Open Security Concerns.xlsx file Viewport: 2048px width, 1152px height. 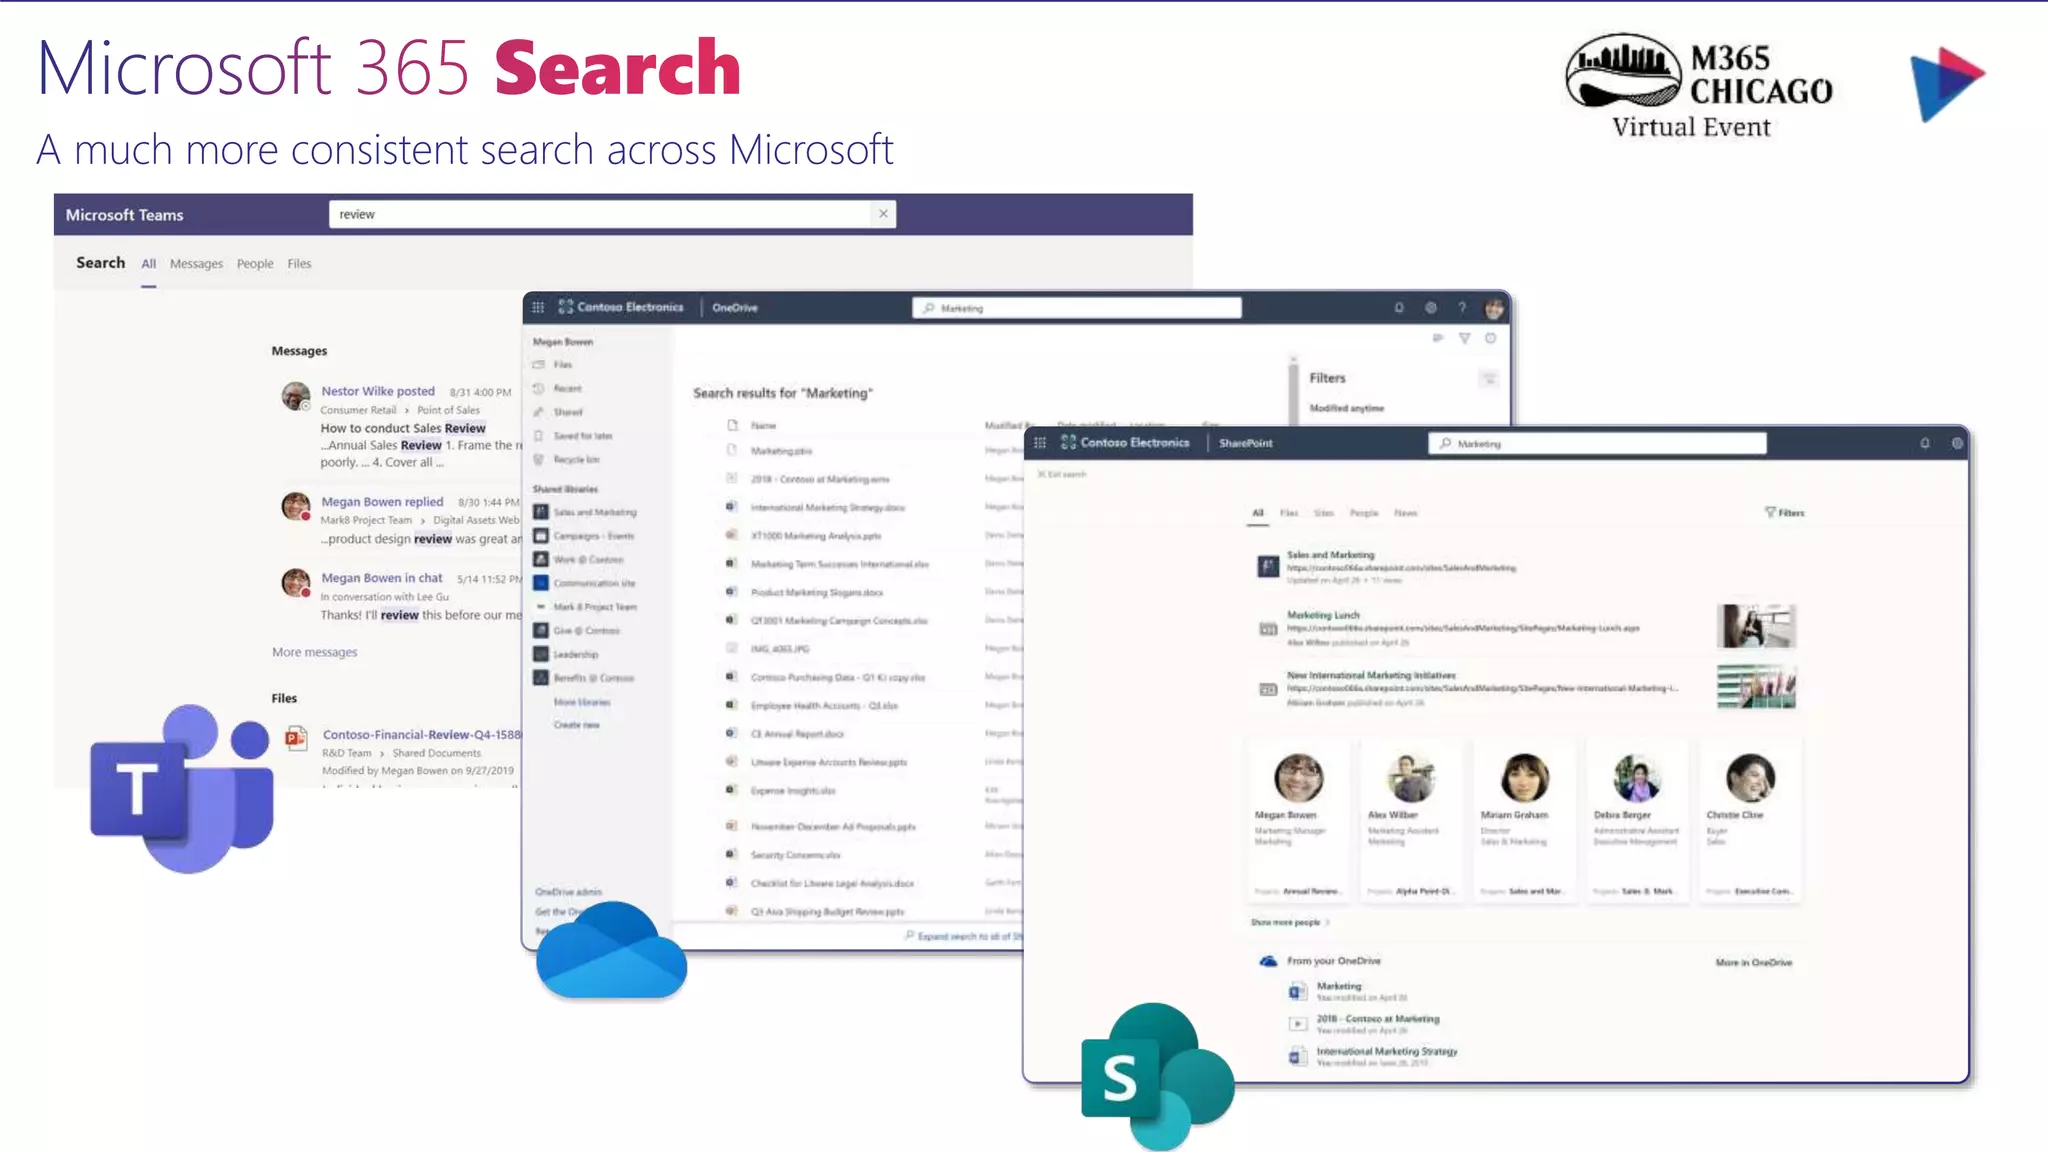[x=795, y=855]
